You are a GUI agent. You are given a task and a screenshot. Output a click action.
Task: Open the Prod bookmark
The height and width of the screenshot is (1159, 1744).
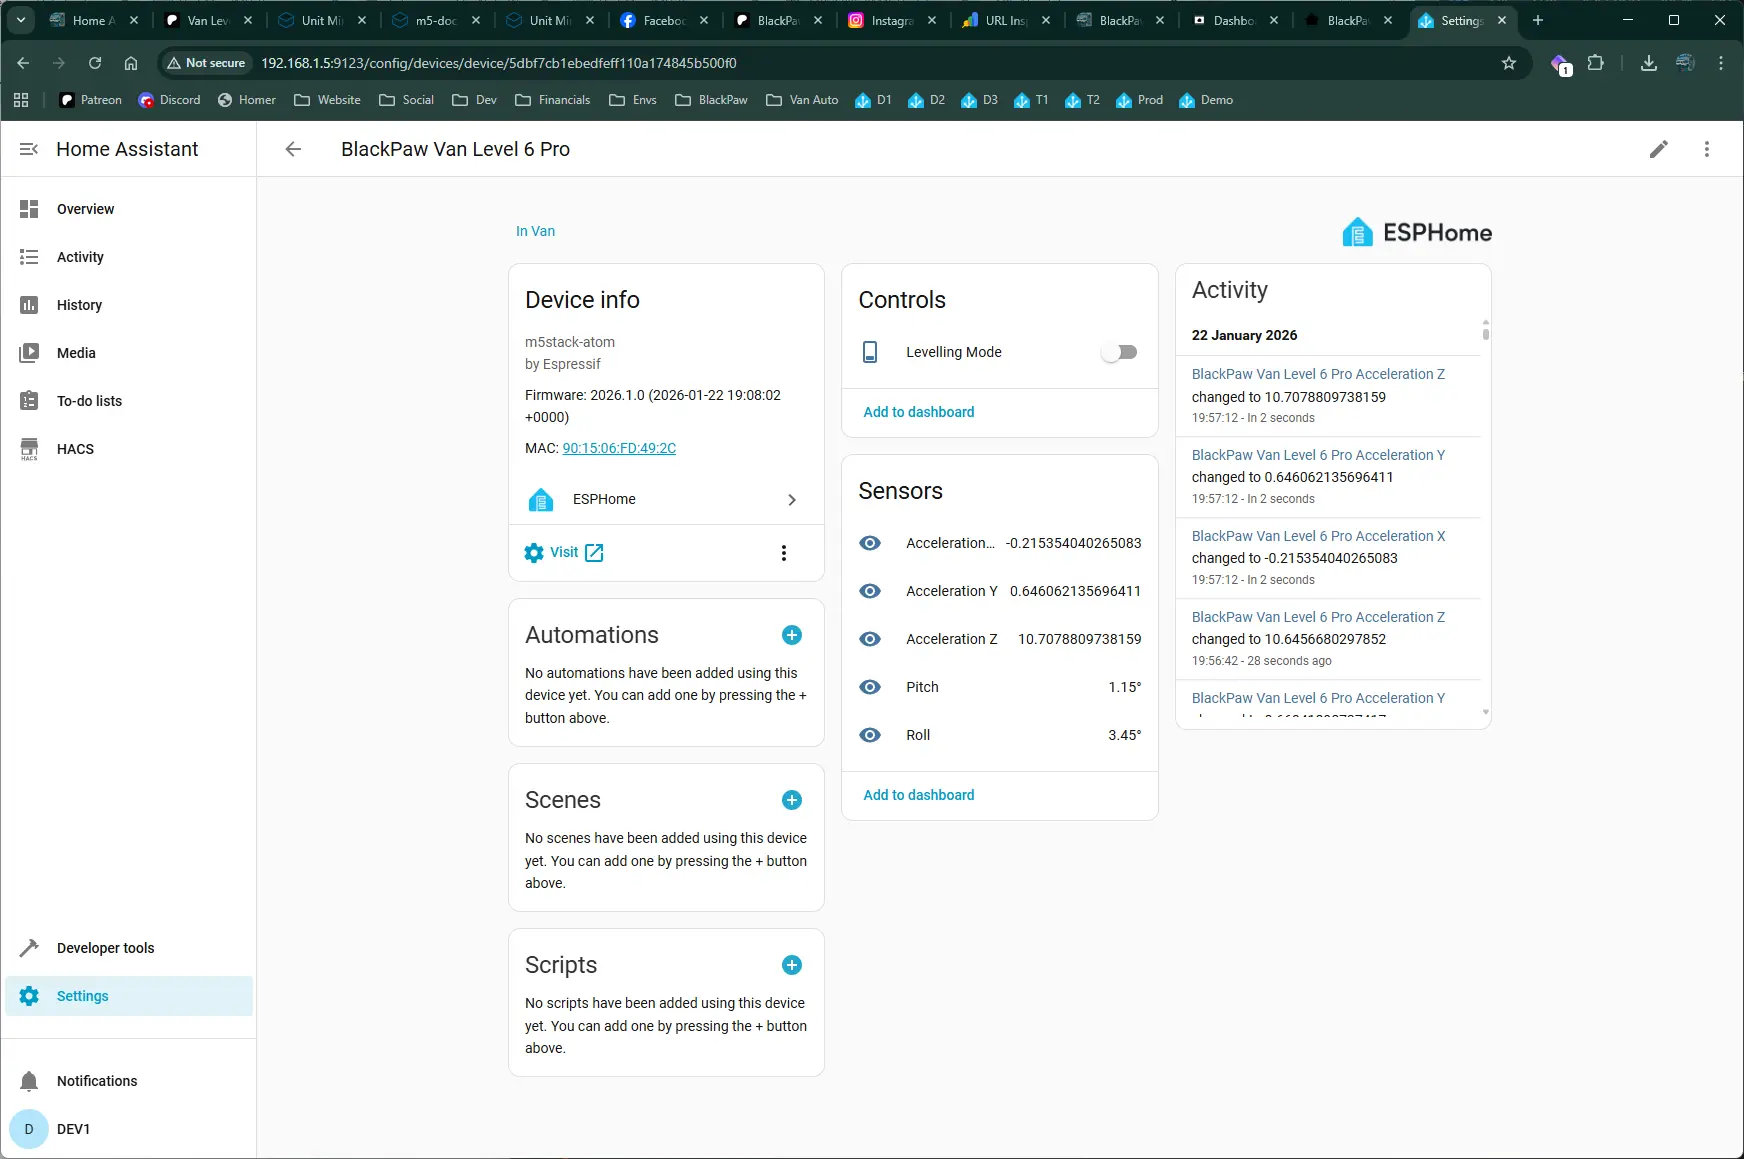[1140, 100]
